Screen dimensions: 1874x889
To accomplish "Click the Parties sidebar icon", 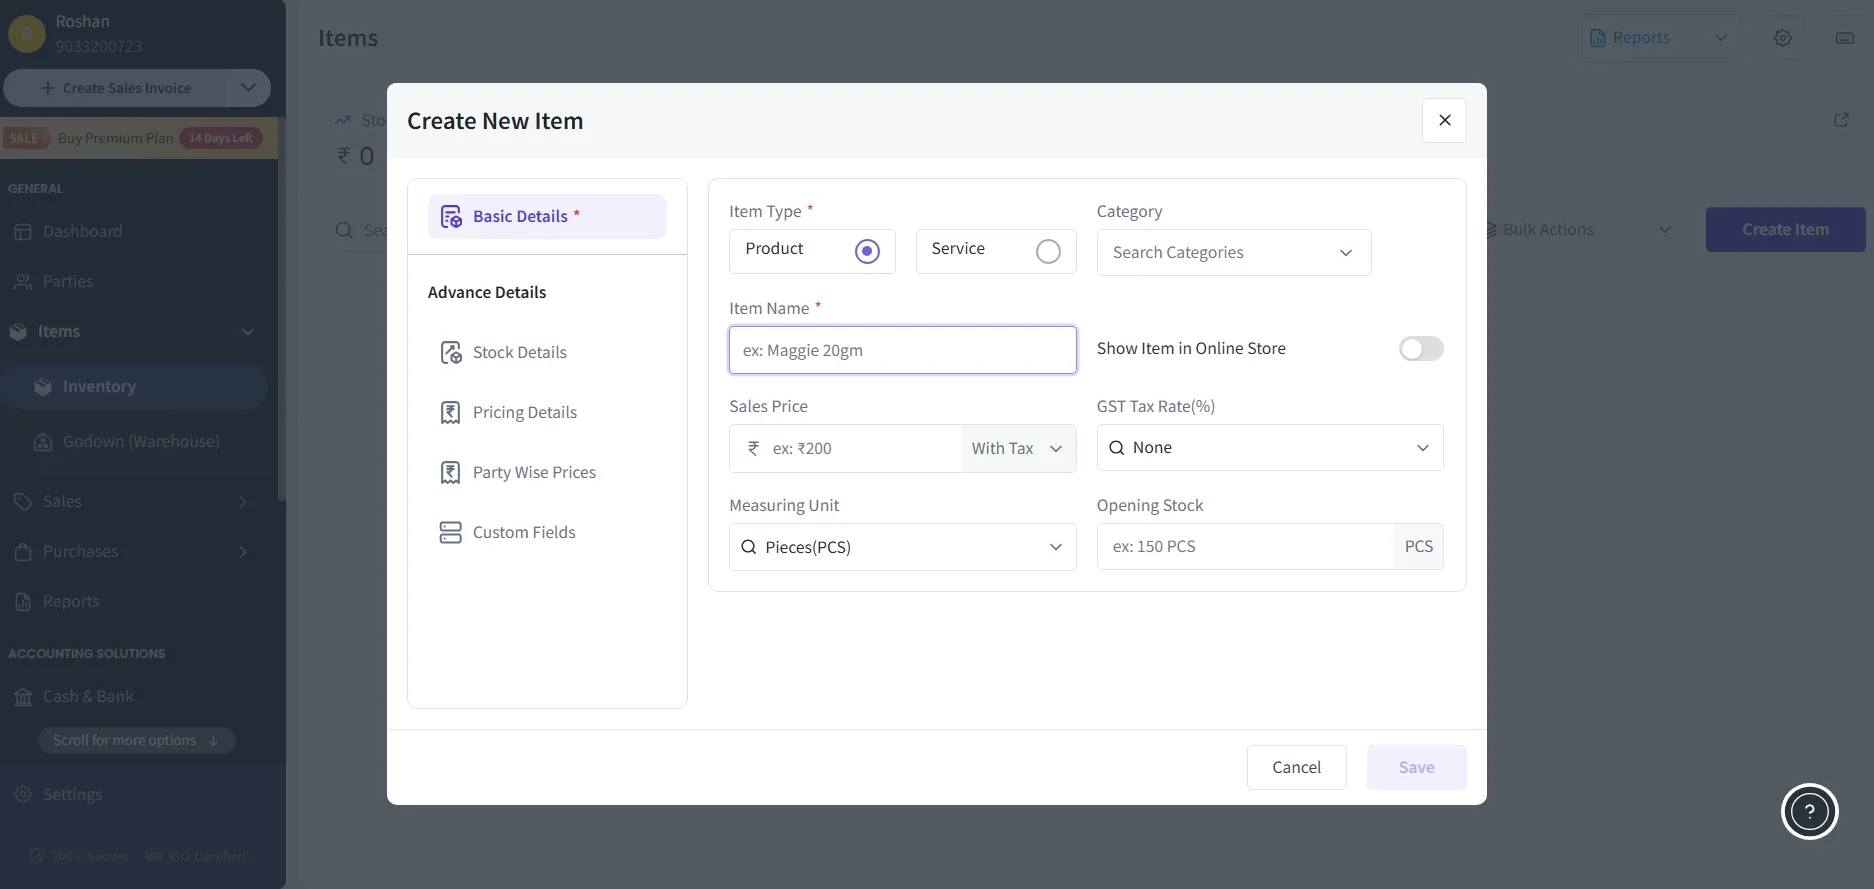I will tap(23, 281).
